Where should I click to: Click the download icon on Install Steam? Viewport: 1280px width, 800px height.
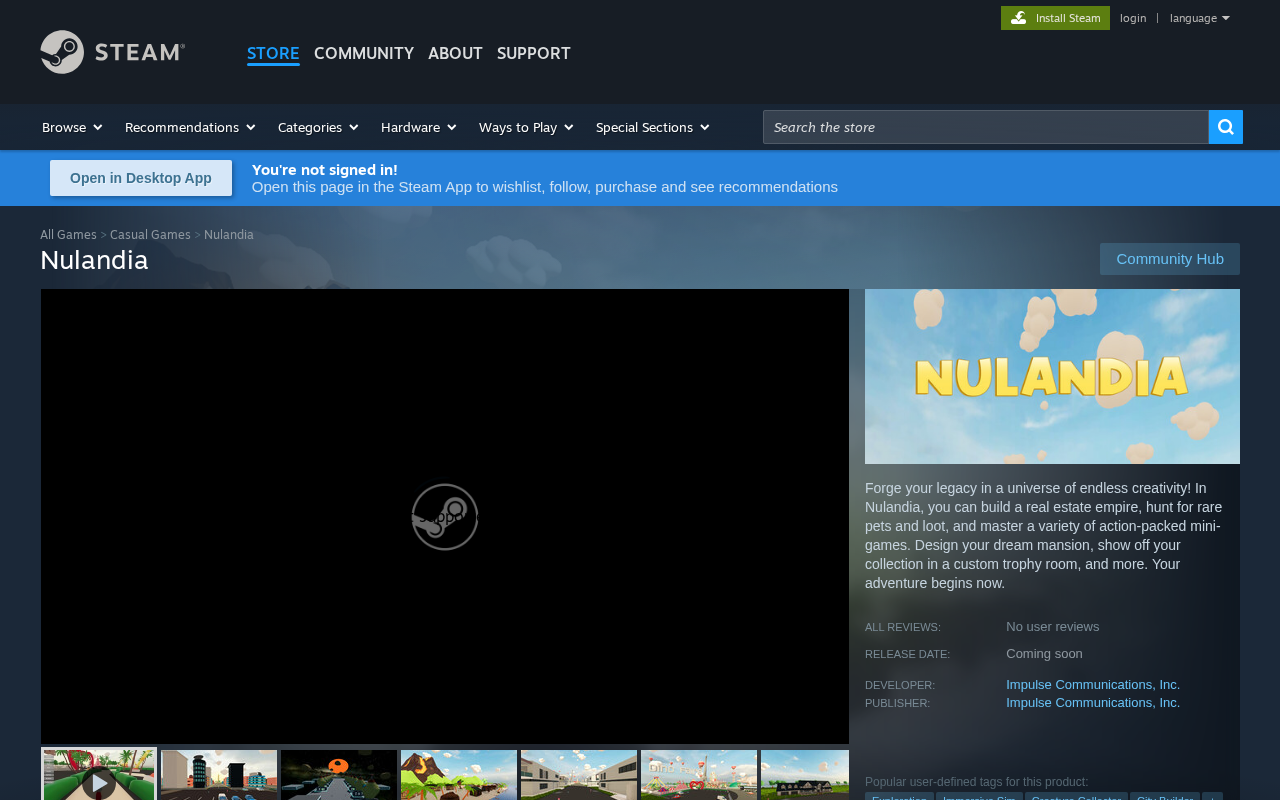coord(1017,17)
